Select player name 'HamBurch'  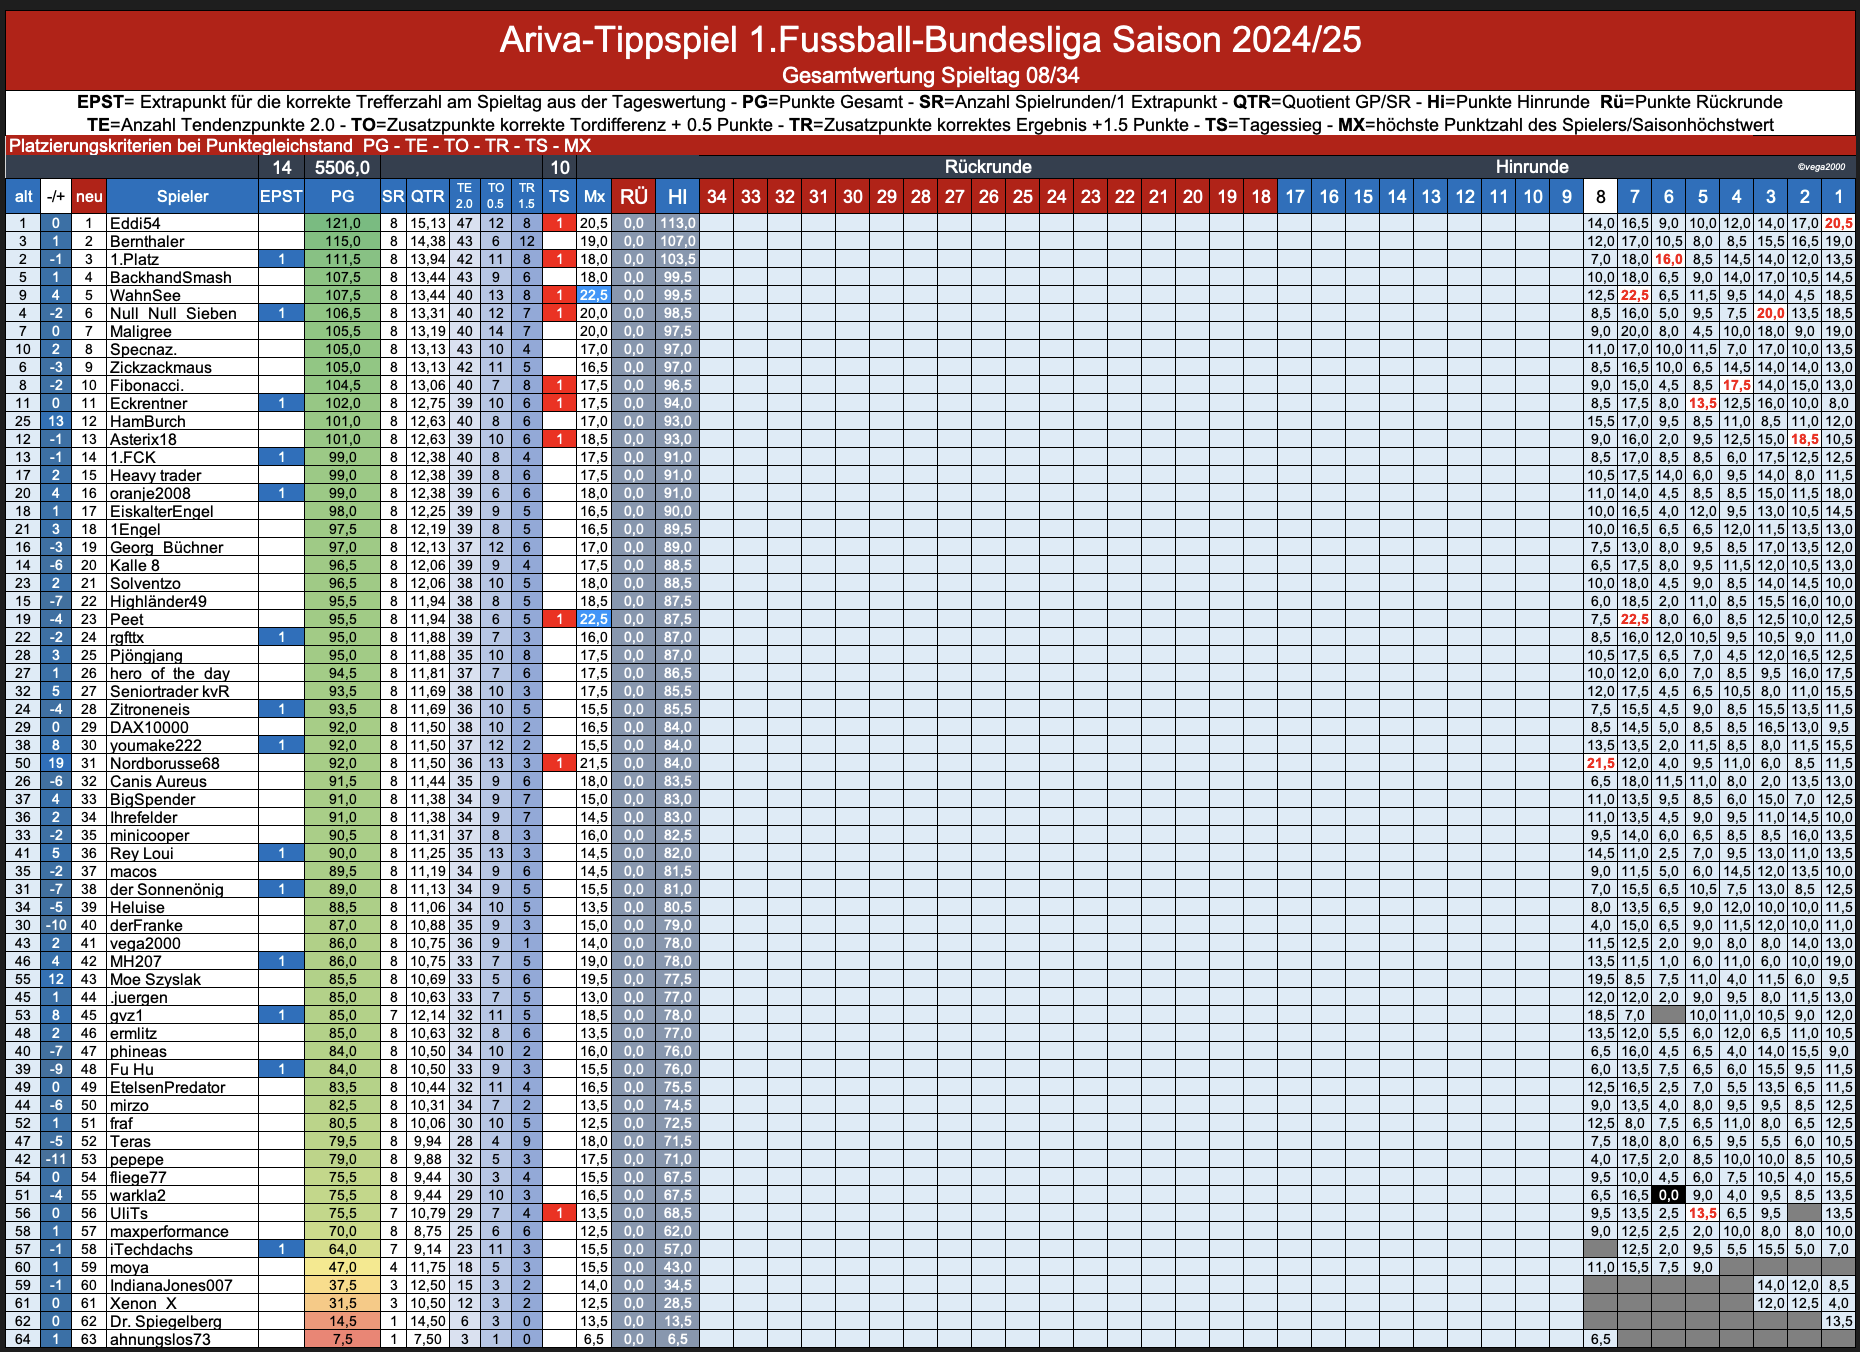pos(147,421)
